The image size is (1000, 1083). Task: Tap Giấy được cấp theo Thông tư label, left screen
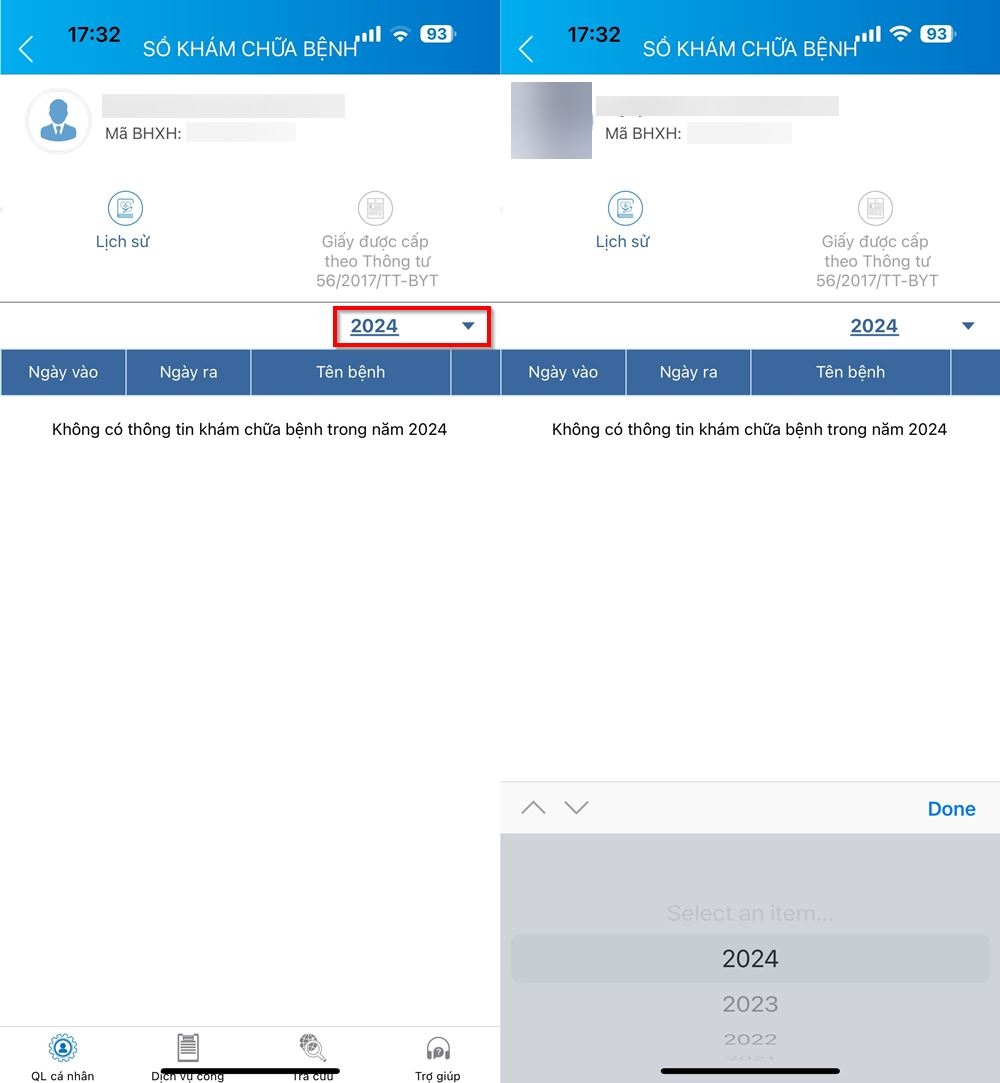(x=376, y=261)
